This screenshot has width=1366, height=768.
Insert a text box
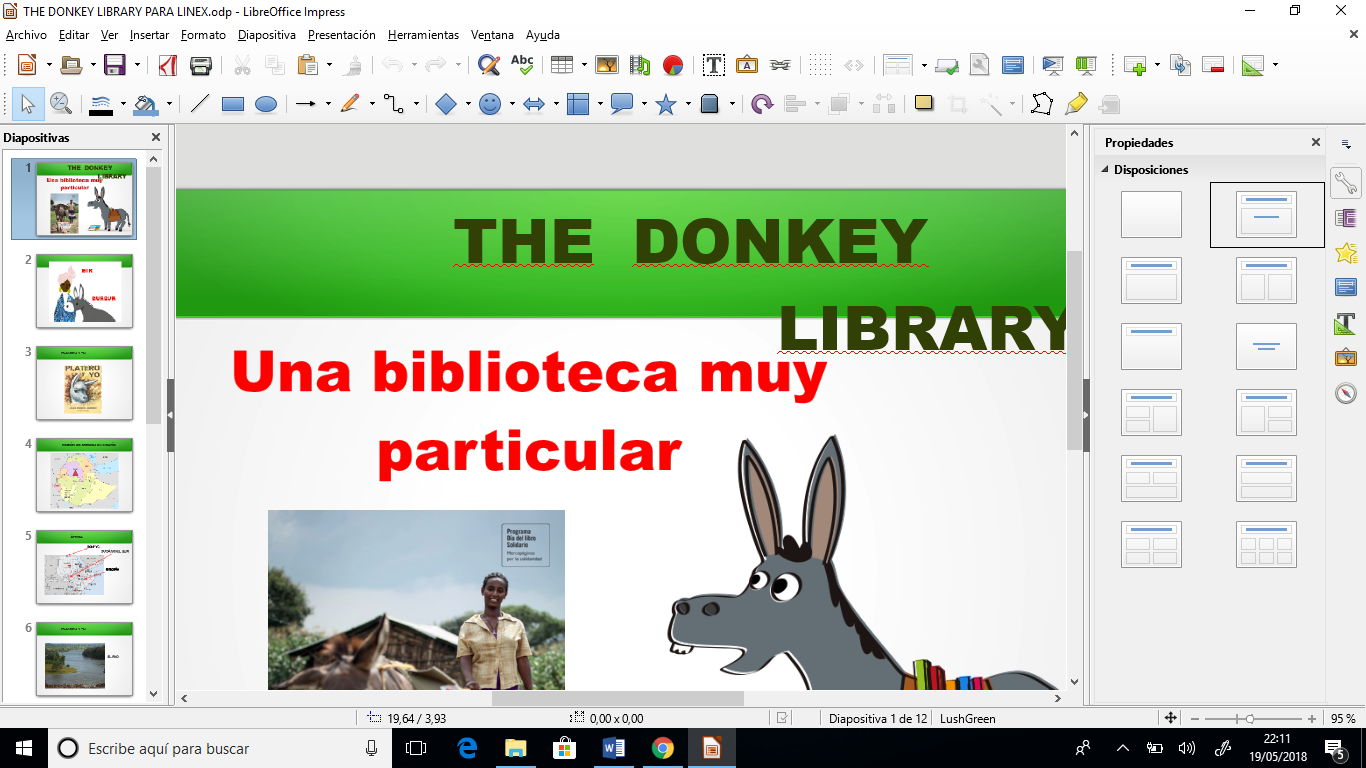tap(714, 64)
